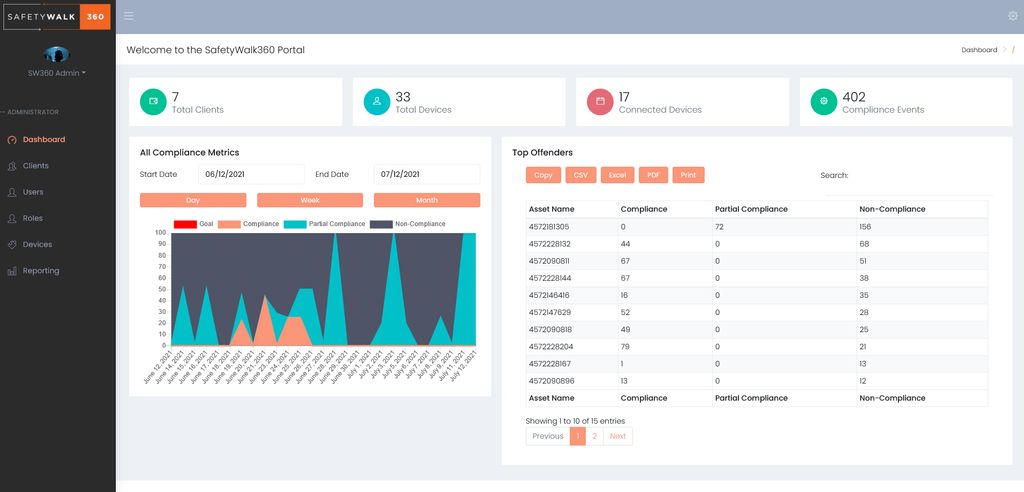Click the SW360 Admin avatar image

pyautogui.click(x=57, y=55)
